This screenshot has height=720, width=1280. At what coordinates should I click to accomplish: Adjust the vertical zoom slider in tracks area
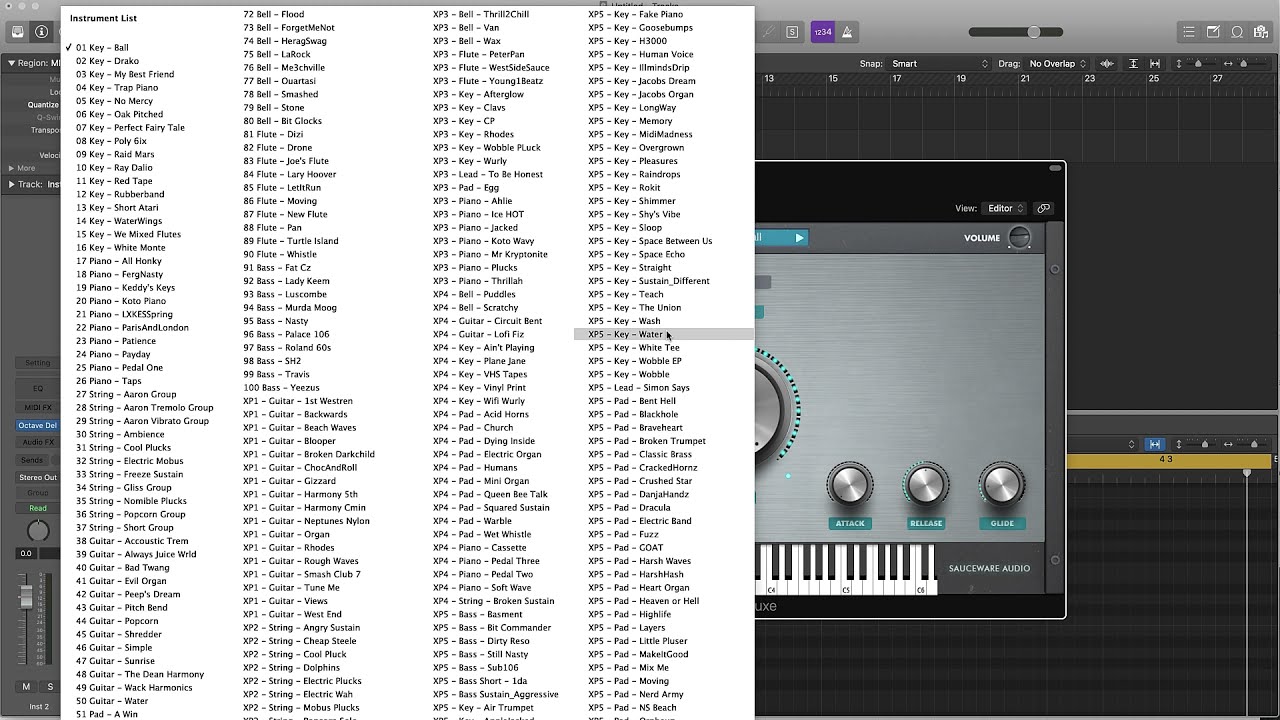coord(1200,64)
